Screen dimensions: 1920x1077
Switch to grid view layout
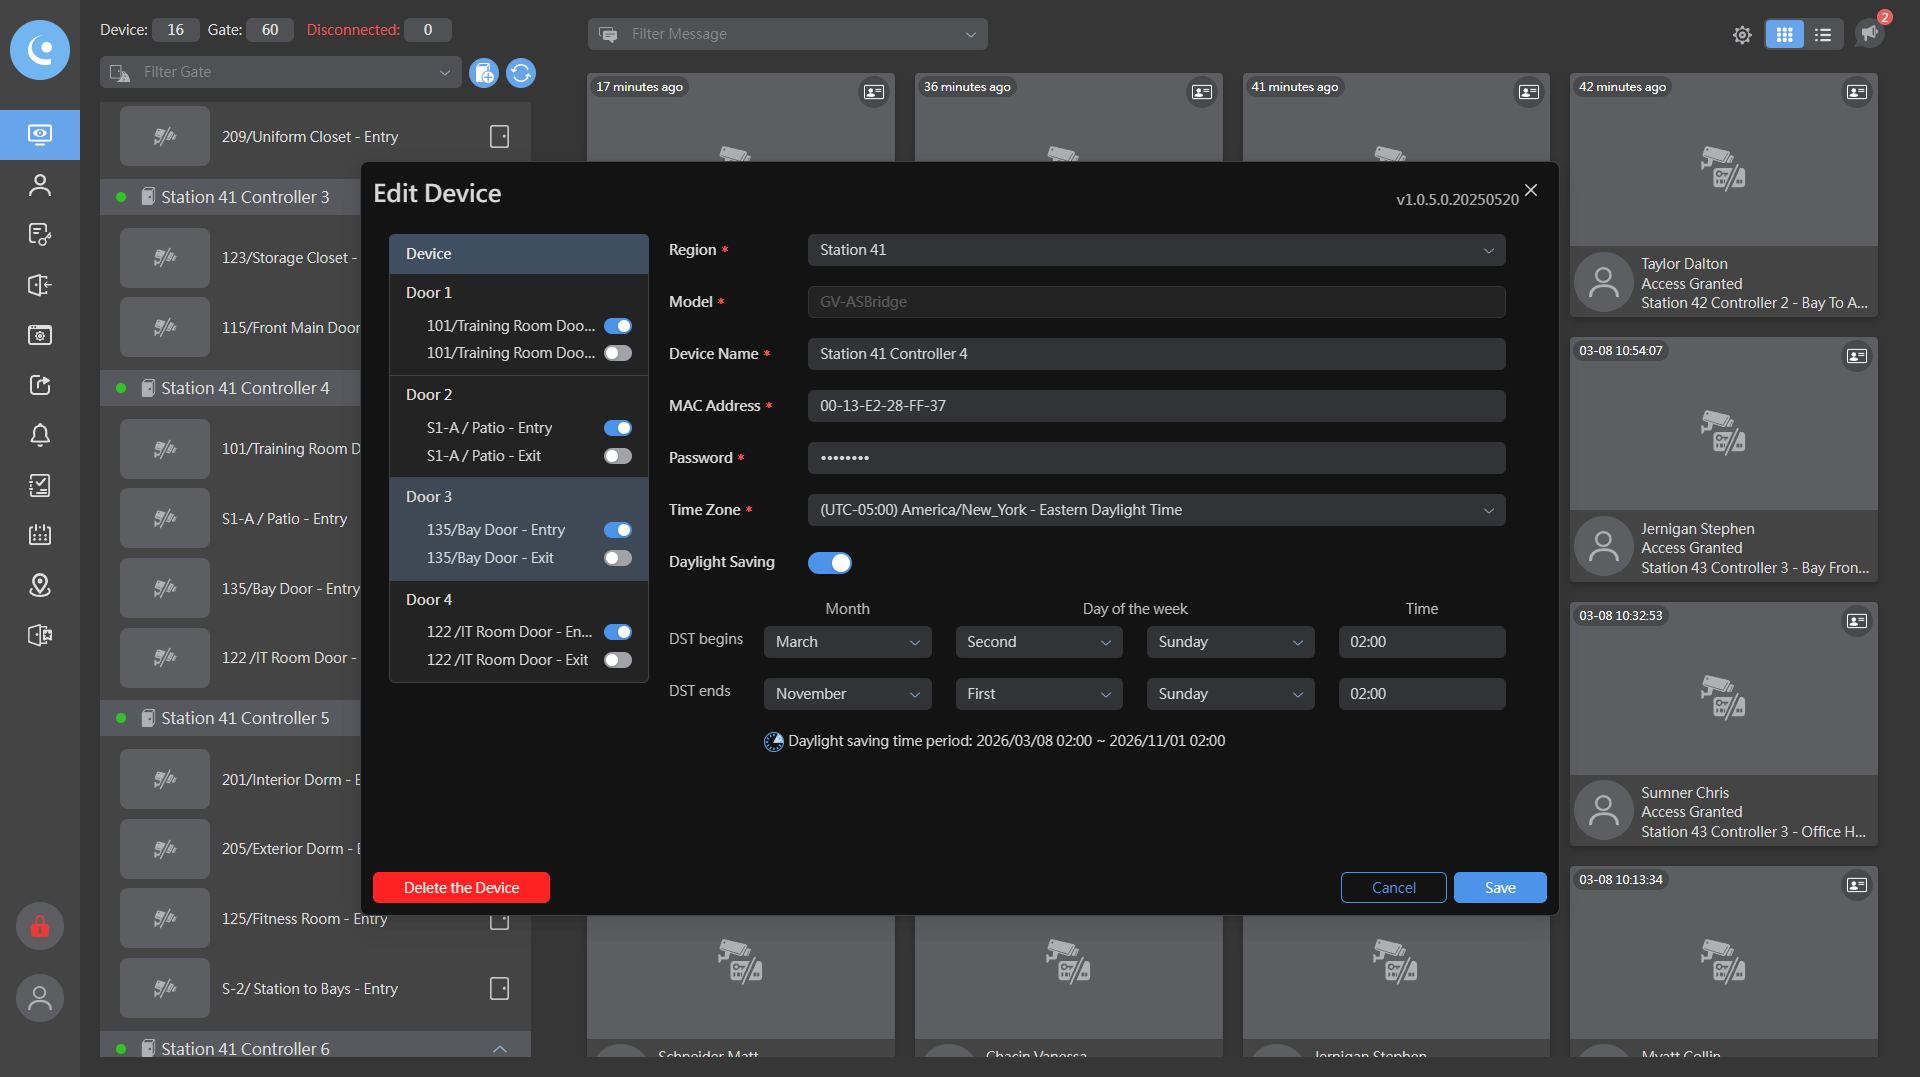click(1784, 35)
